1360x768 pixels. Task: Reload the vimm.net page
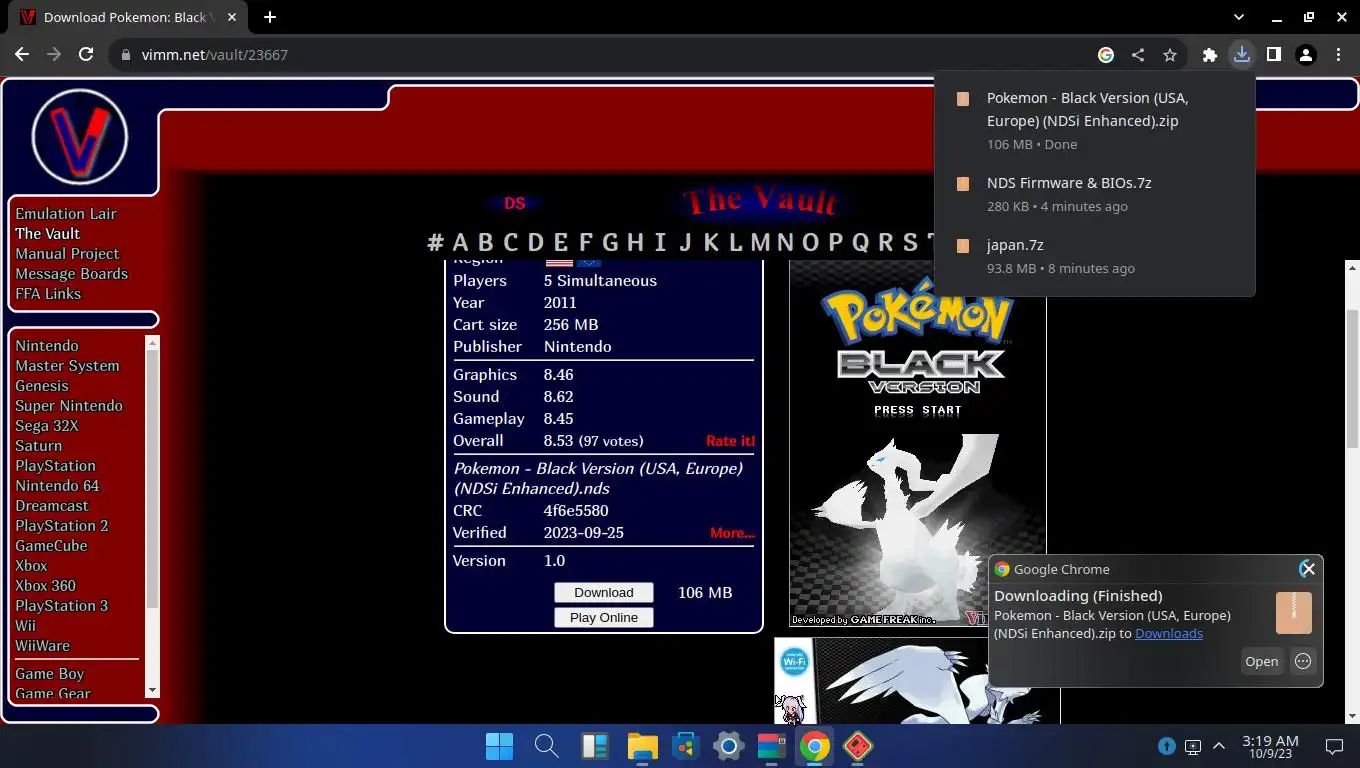point(86,55)
